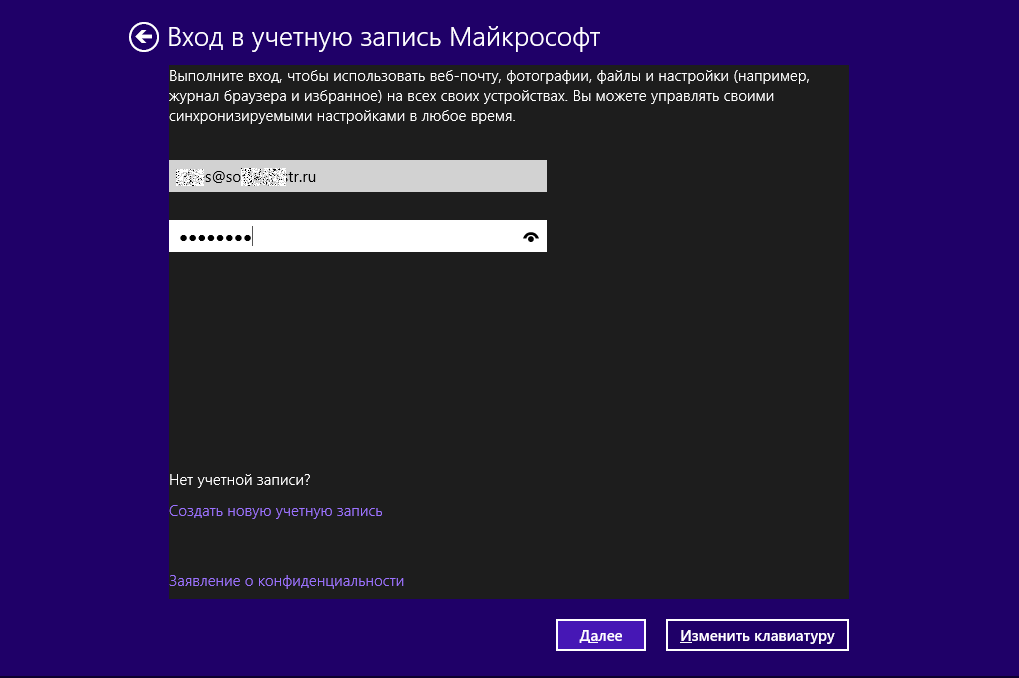This screenshot has width=1019, height=678.
Task: Click into the password field
Action: coord(357,236)
